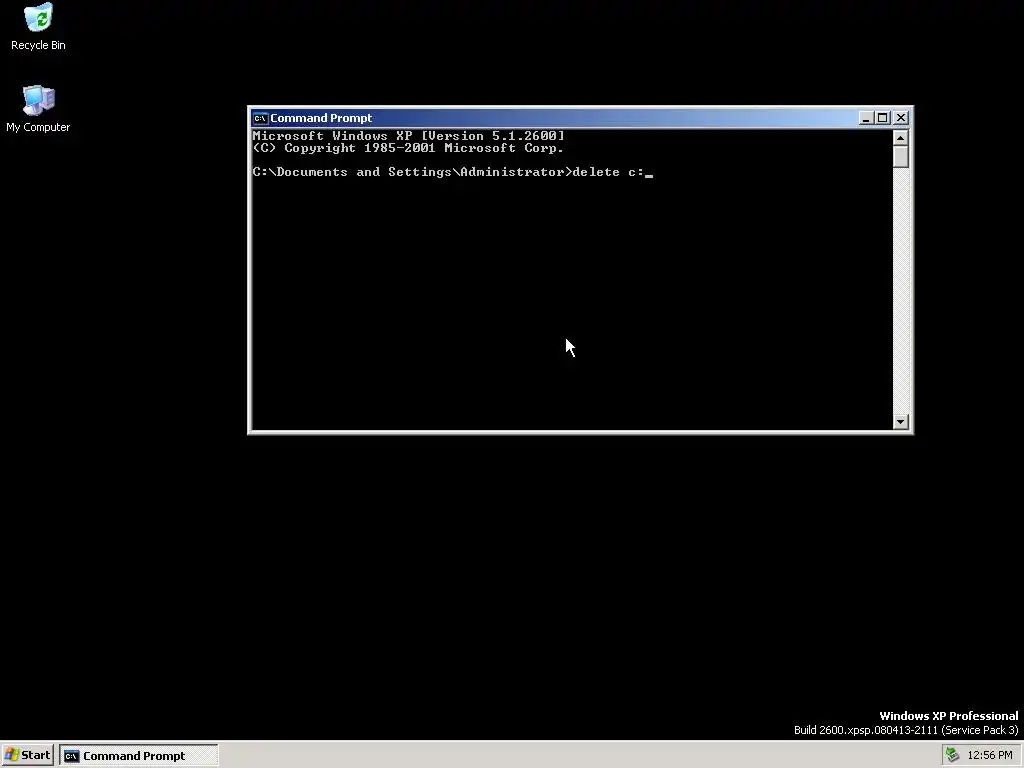Click the vertical scrollbar thumb
The width and height of the screenshot is (1024, 768).
(901, 157)
